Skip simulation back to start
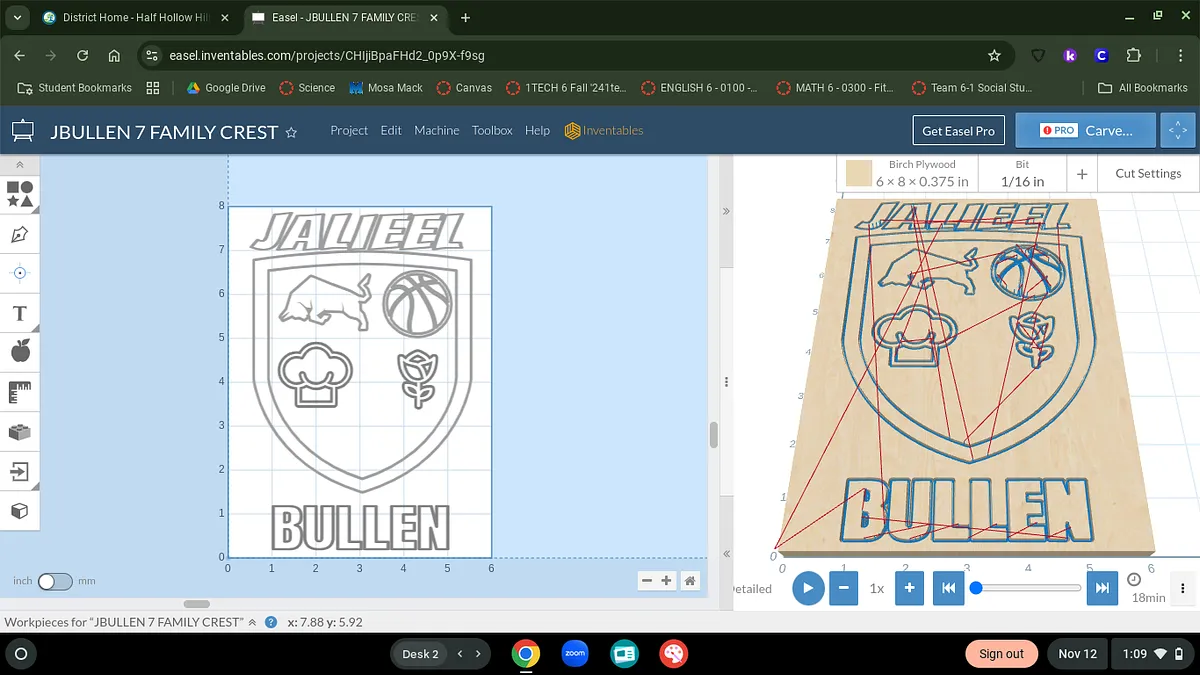The image size is (1200, 675). [x=948, y=588]
